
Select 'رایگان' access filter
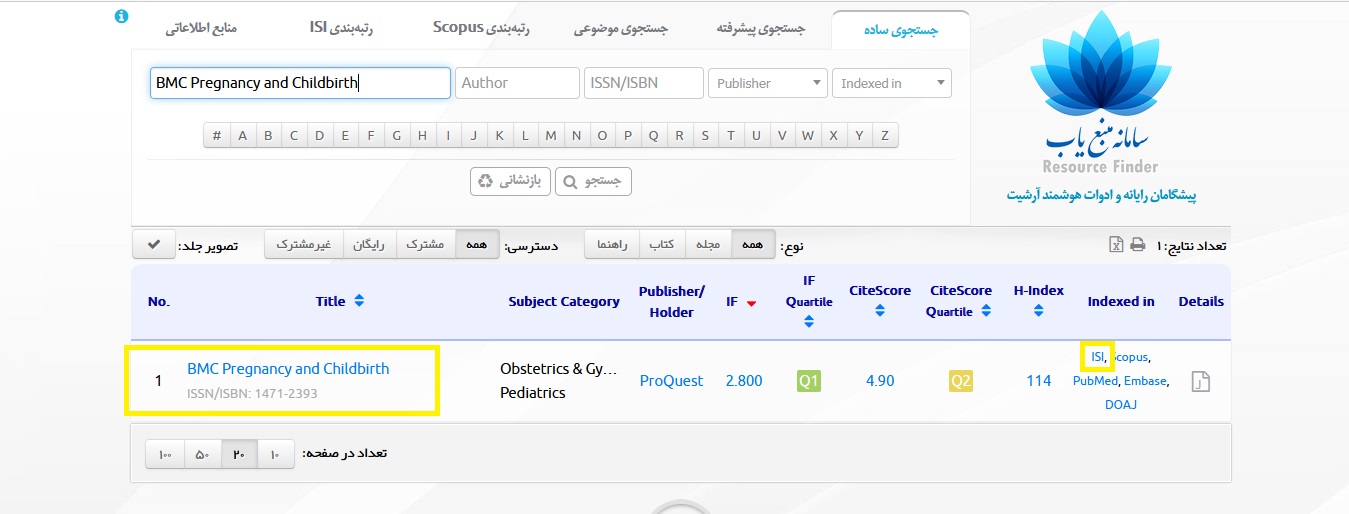(370, 245)
